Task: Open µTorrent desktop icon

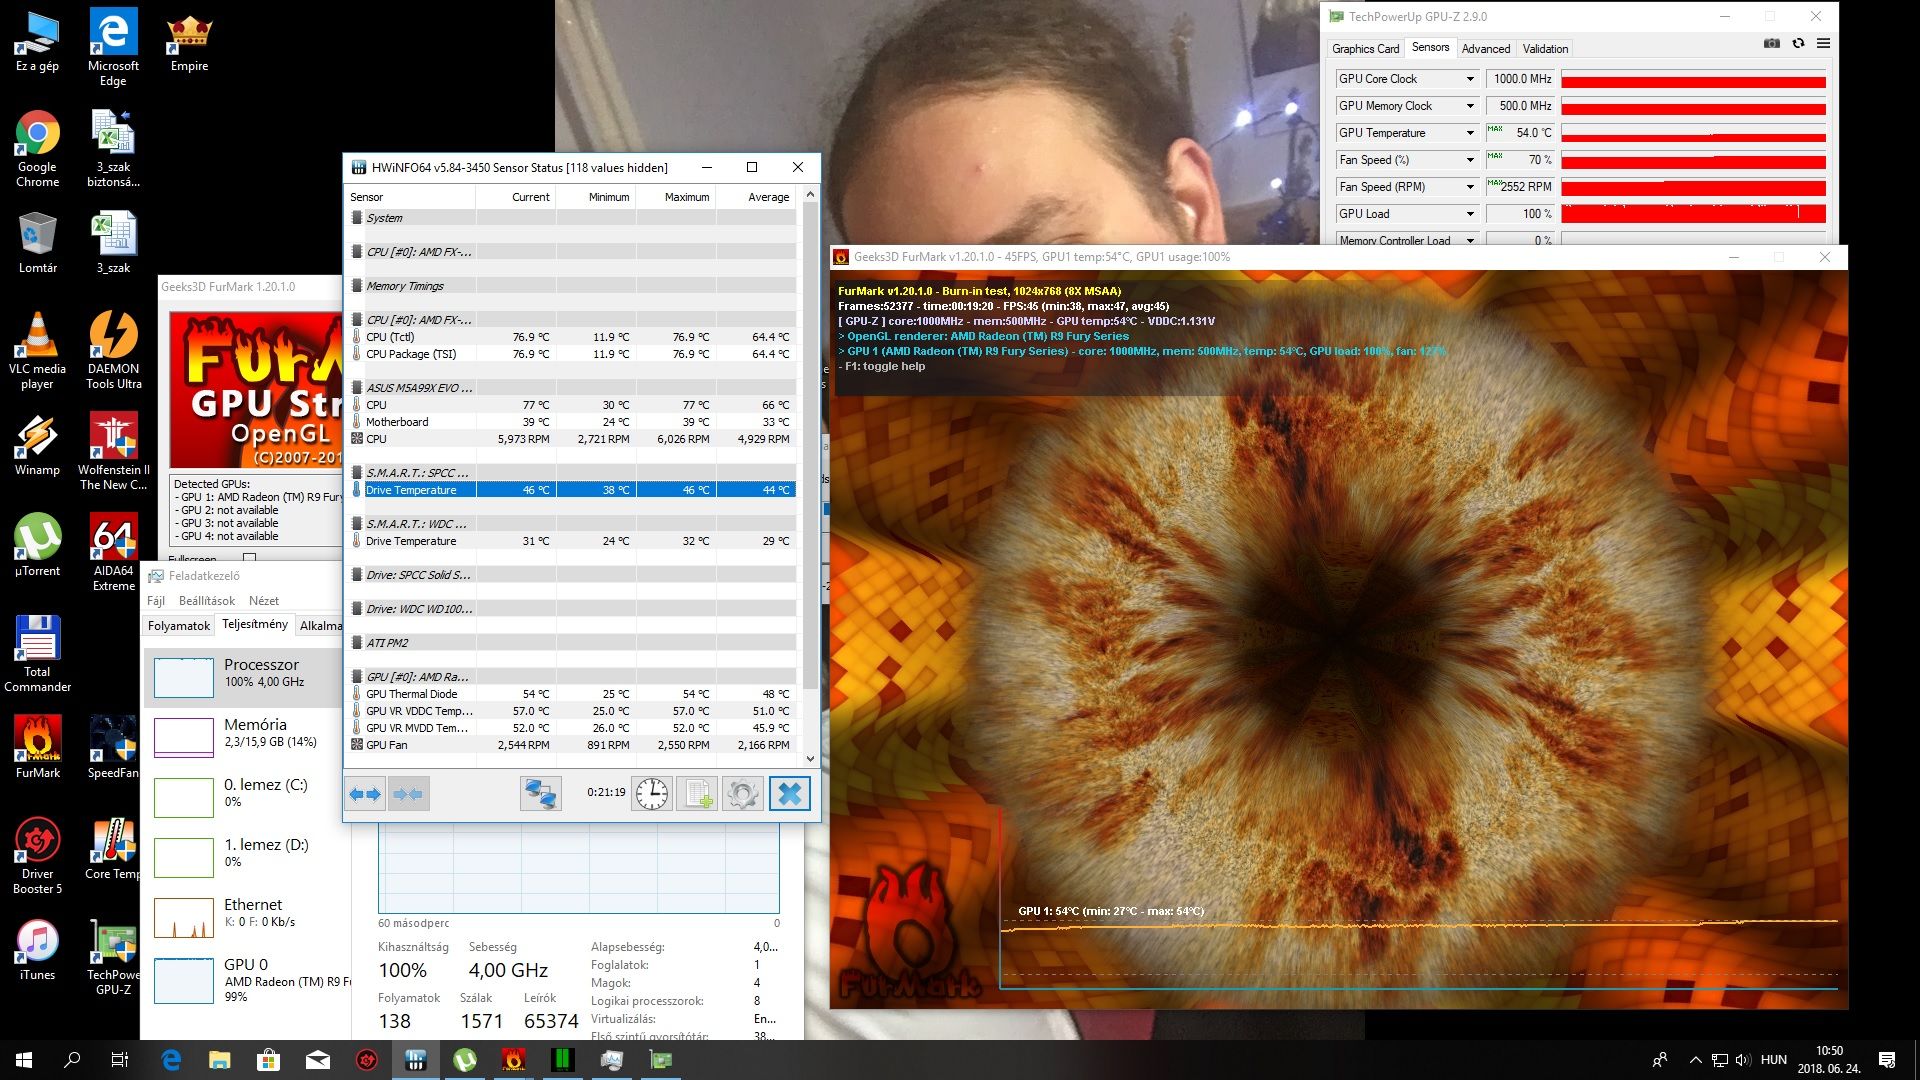Action: pyautogui.click(x=38, y=546)
